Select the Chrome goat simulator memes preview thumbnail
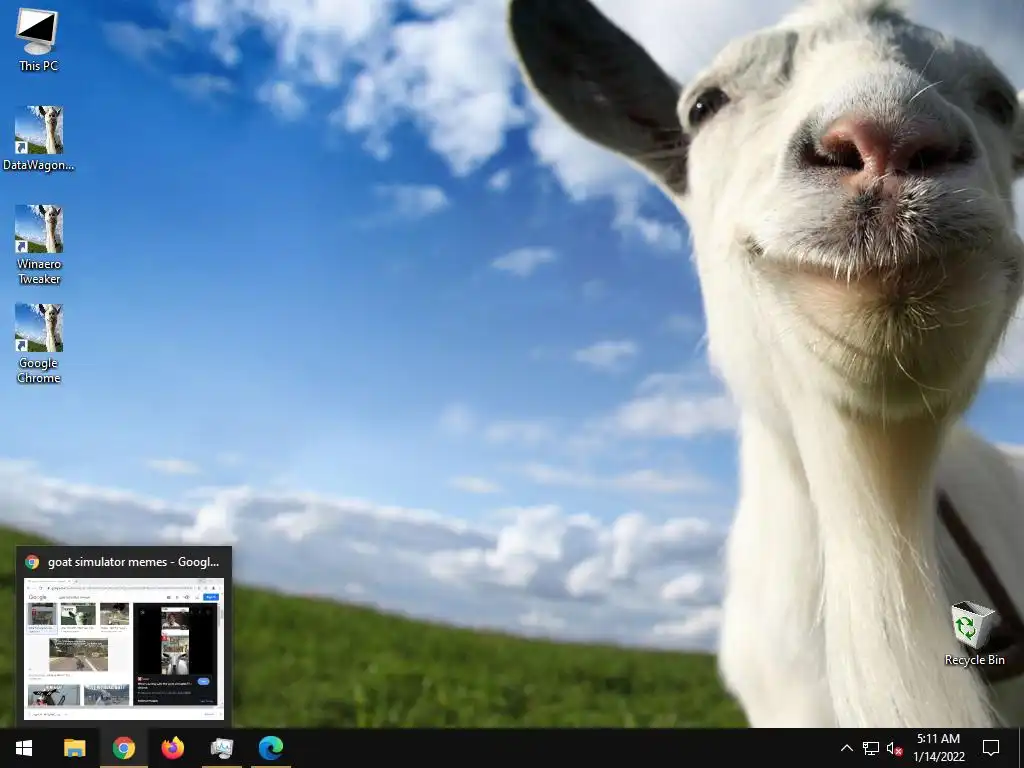This screenshot has height=768, width=1024. pyautogui.click(x=124, y=648)
